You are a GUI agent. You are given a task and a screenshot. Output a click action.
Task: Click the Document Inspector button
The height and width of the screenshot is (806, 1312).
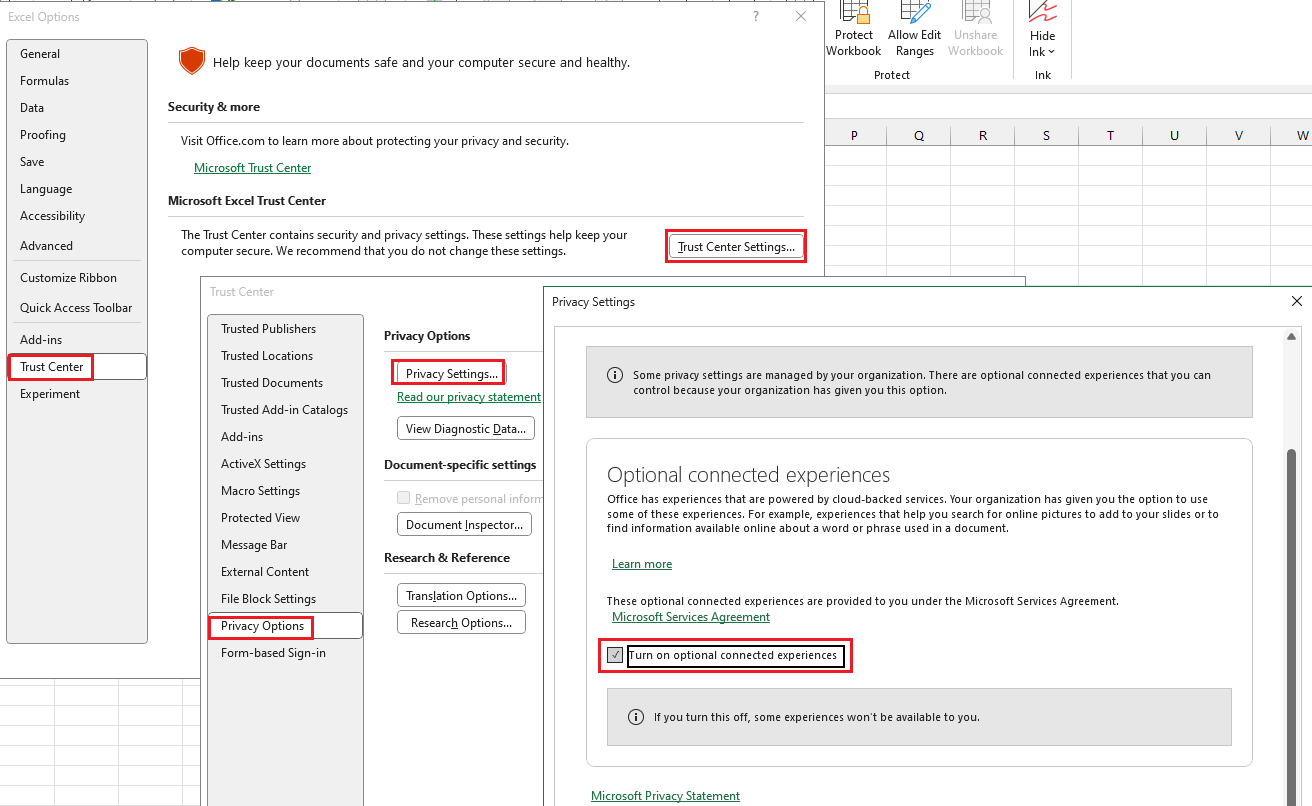pyautogui.click(x=465, y=525)
